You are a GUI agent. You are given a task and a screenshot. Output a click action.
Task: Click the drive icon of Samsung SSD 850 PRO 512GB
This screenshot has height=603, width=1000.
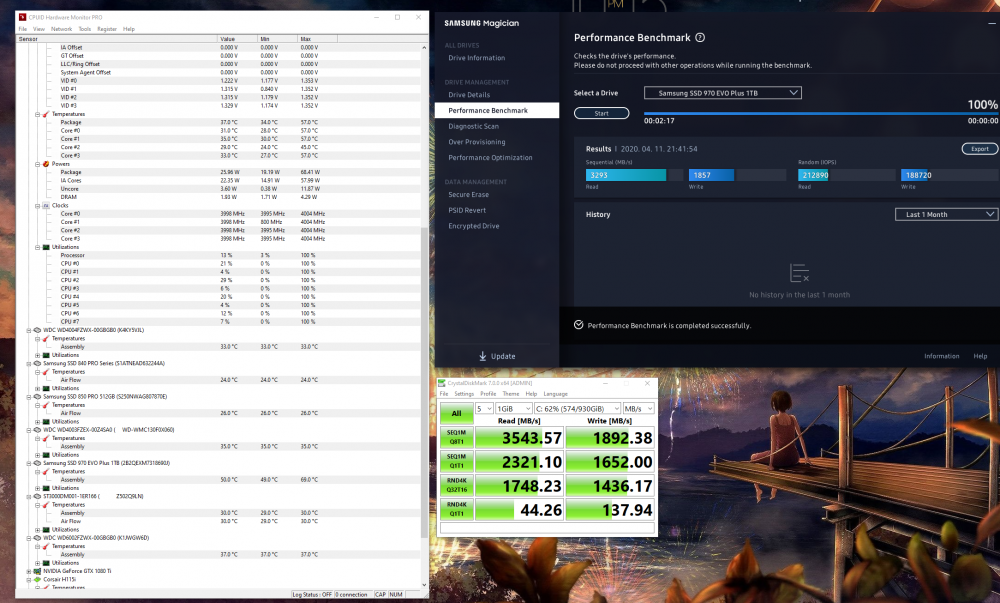click(37, 396)
